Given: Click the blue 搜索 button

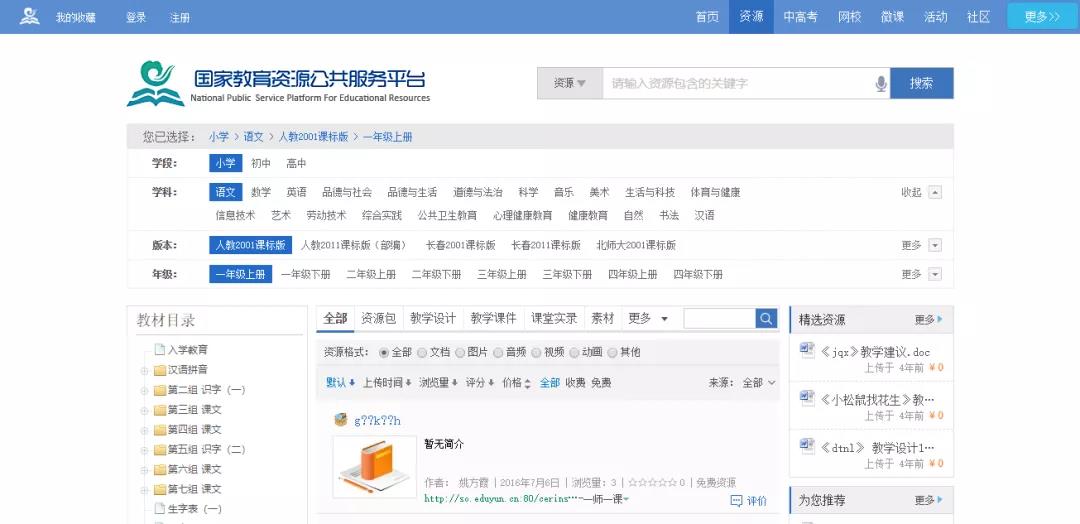Looking at the screenshot, I should pos(922,83).
